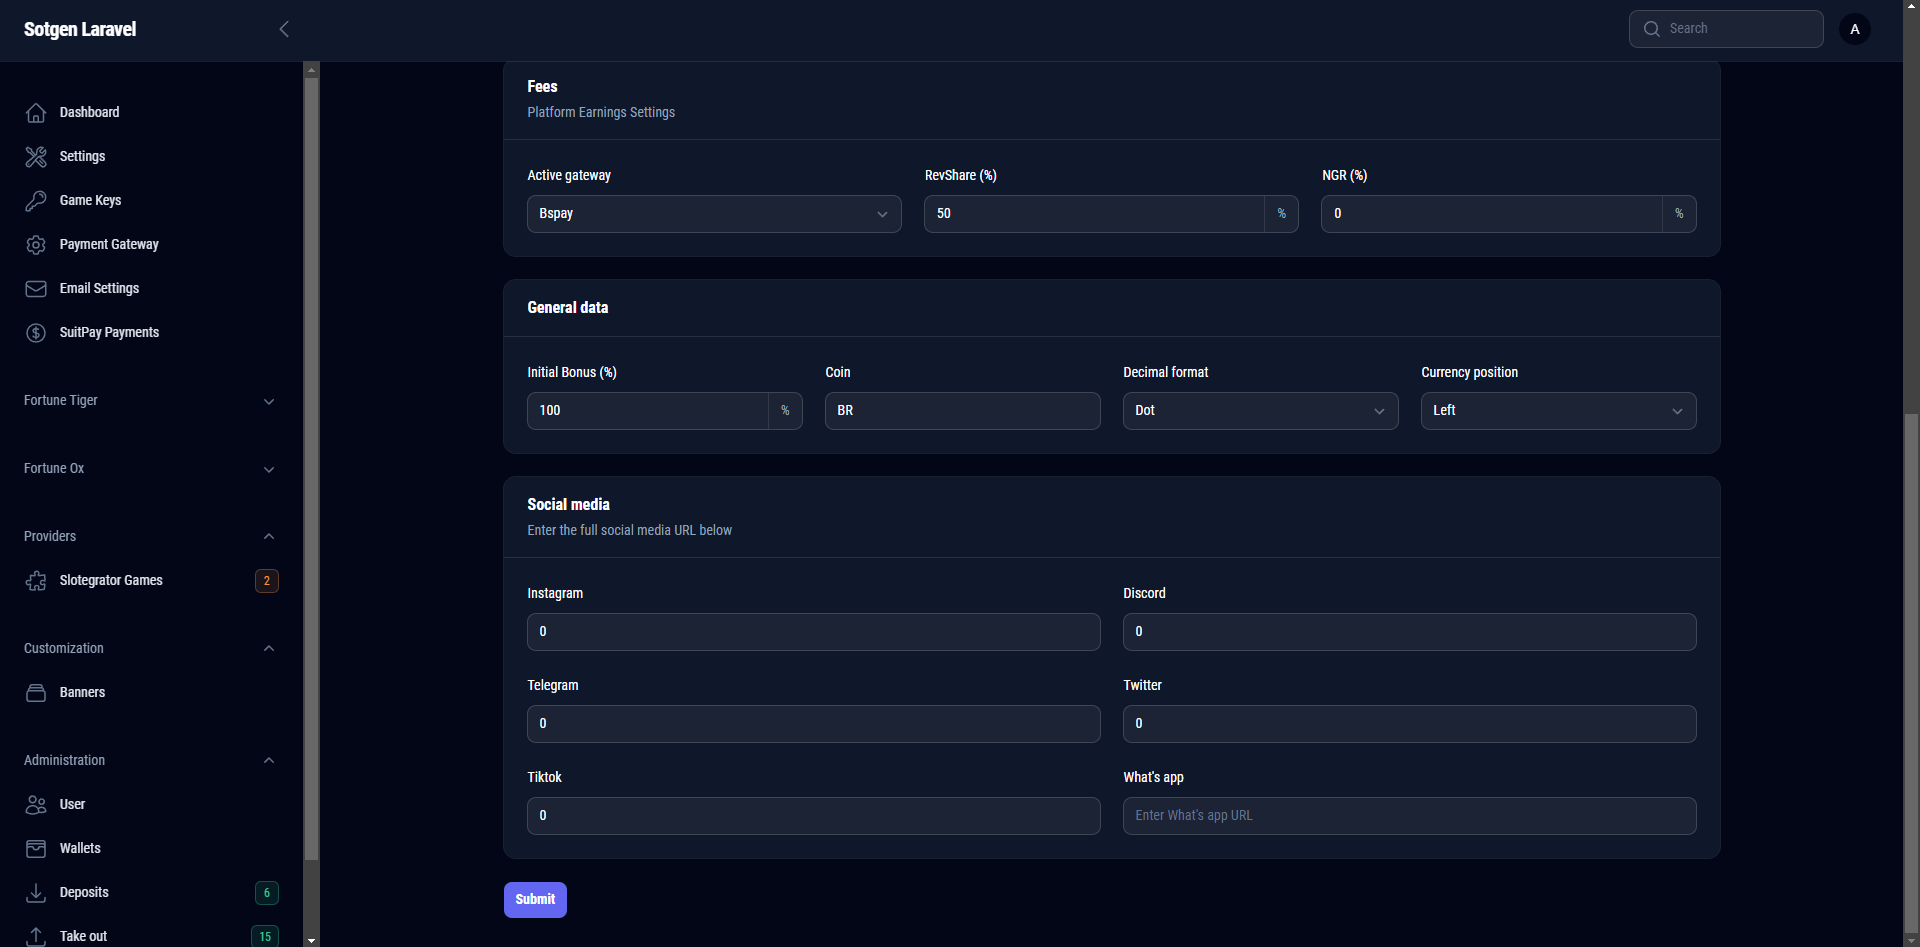Open the Decimal format dropdown
This screenshot has width=1920, height=947.
click(1259, 411)
